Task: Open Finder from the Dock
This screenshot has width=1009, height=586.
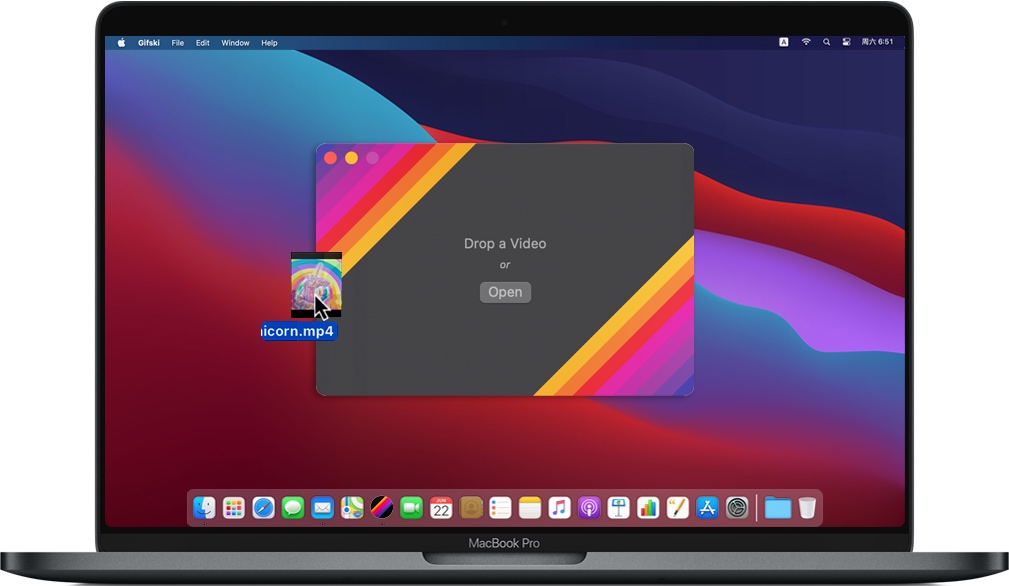Action: point(205,508)
